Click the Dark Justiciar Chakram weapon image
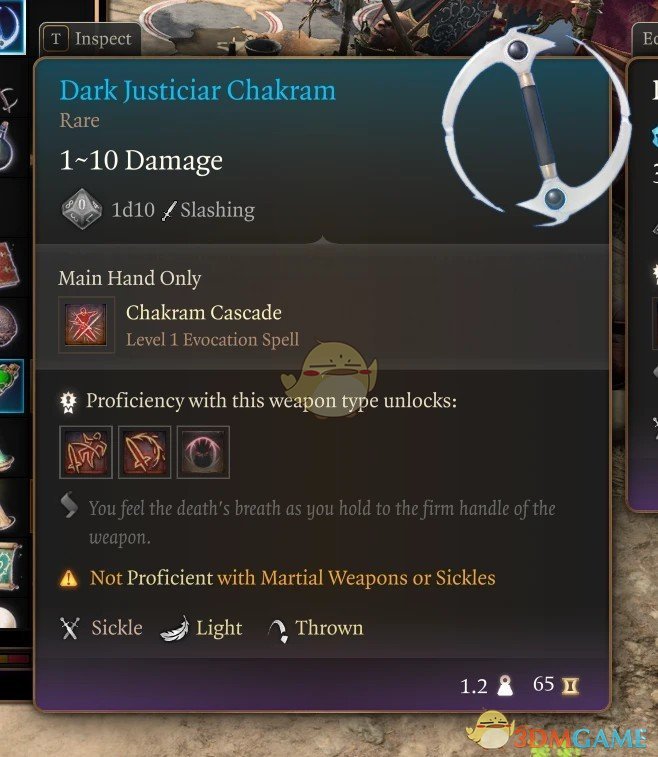The width and height of the screenshot is (658, 757). click(536, 126)
